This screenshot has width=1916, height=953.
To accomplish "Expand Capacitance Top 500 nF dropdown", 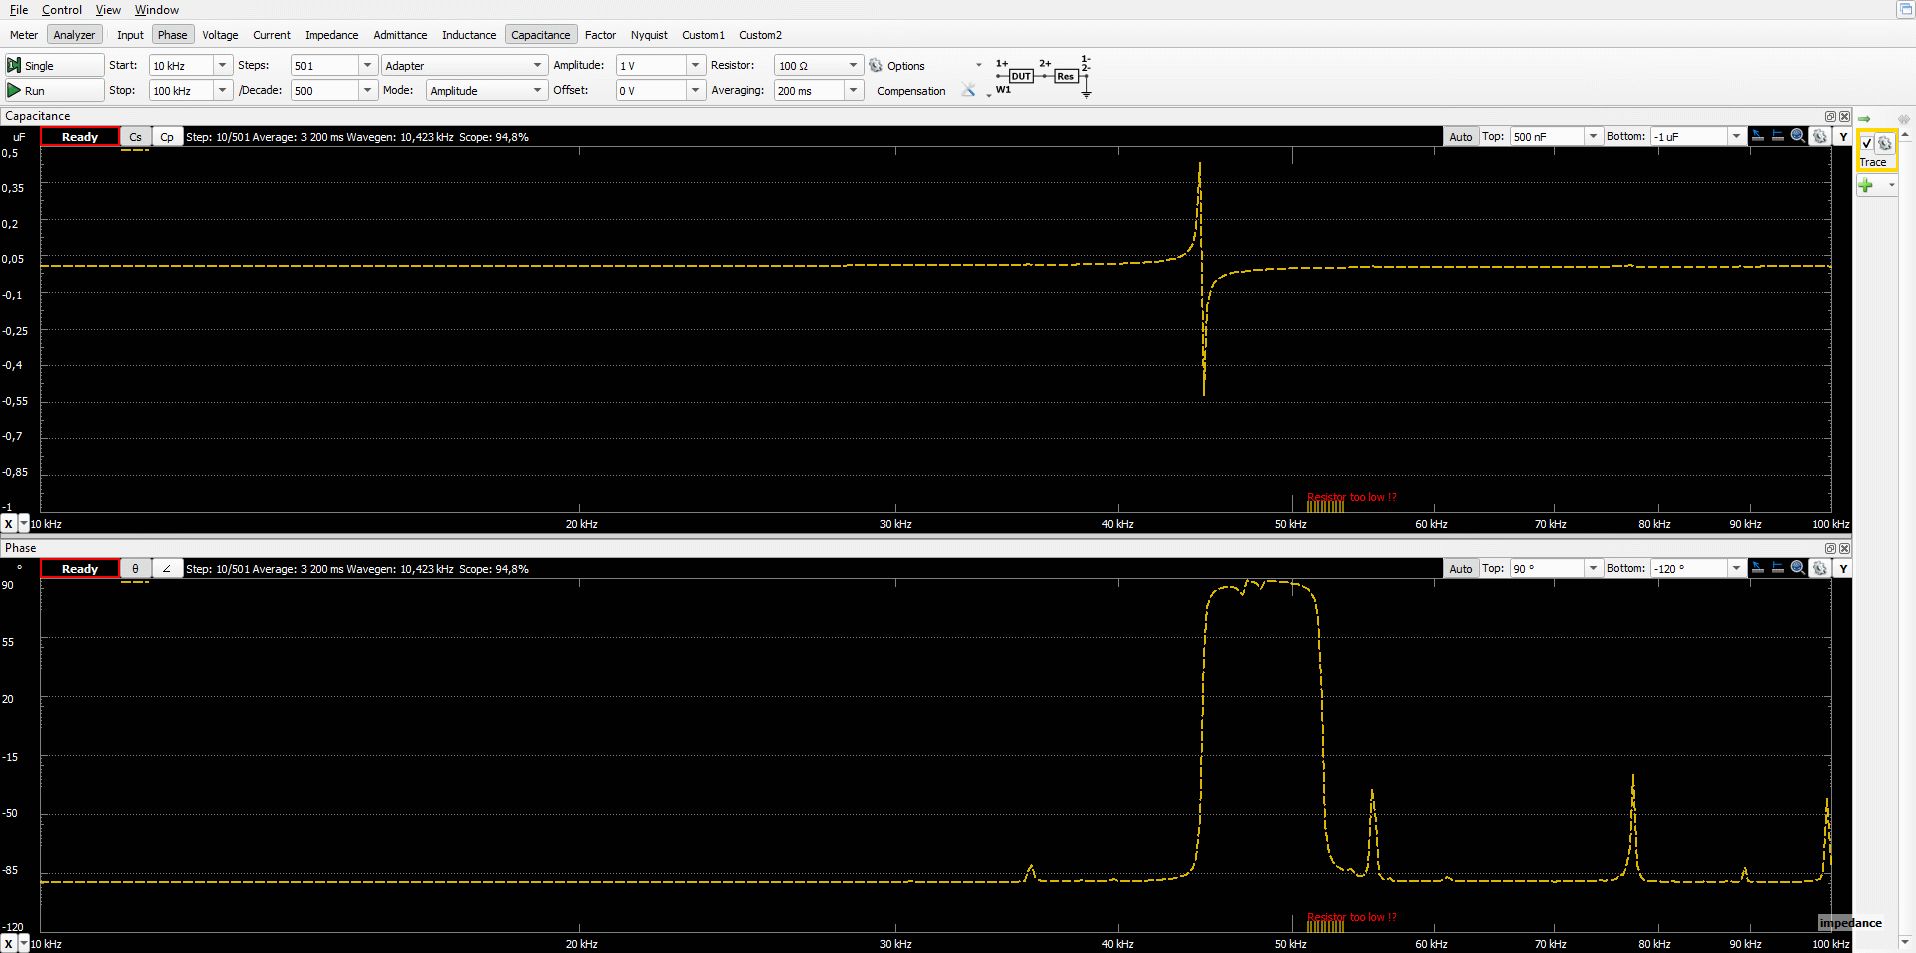I will (1593, 137).
